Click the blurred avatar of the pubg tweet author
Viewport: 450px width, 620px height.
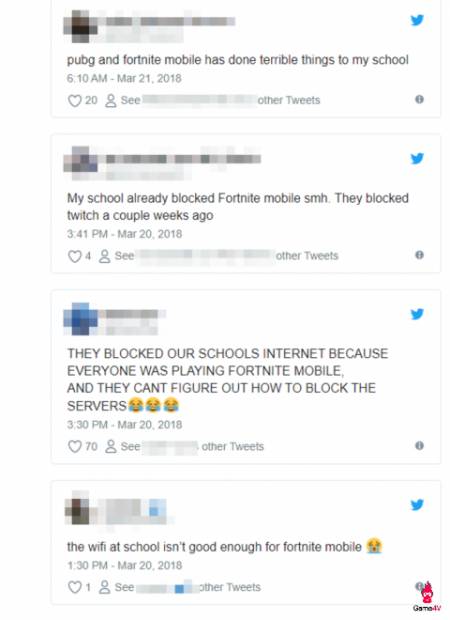[x=80, y=26]
